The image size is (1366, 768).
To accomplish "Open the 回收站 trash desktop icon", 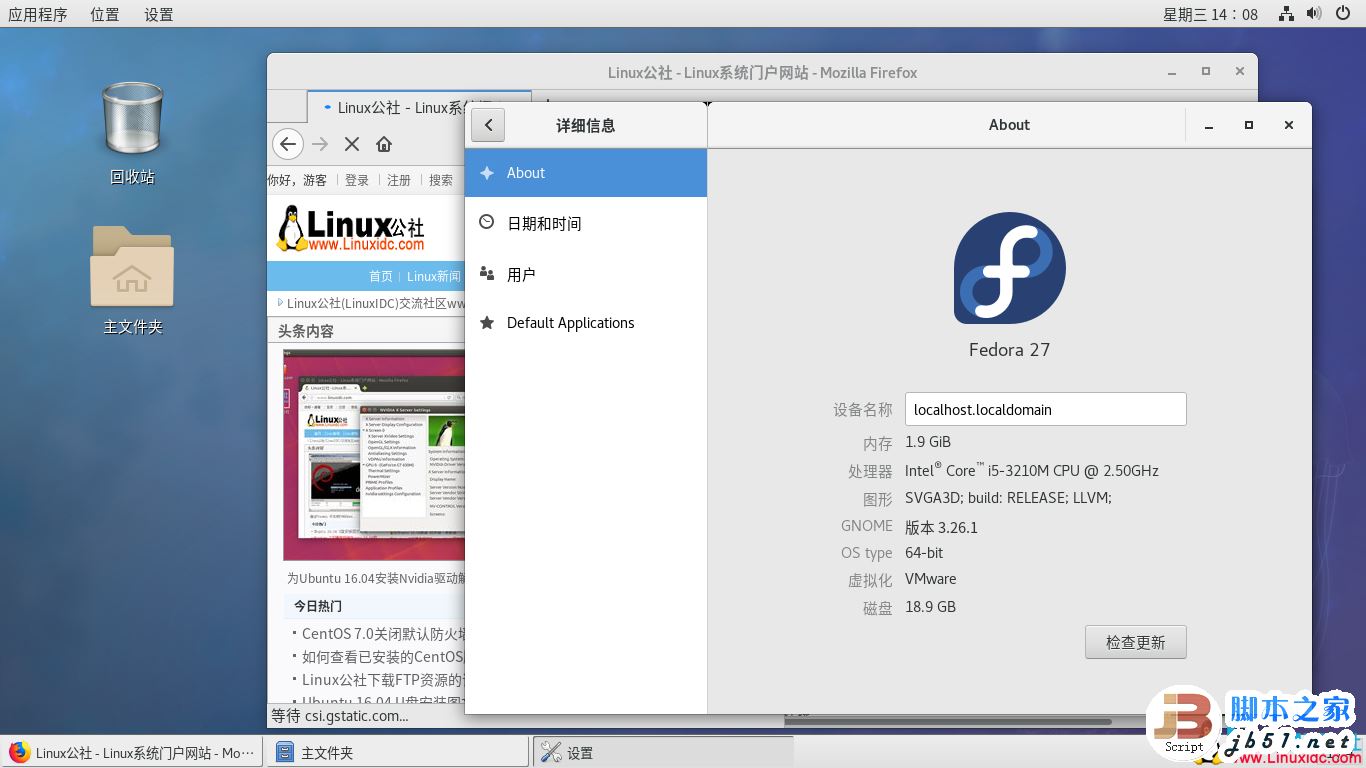I will 132,133.
